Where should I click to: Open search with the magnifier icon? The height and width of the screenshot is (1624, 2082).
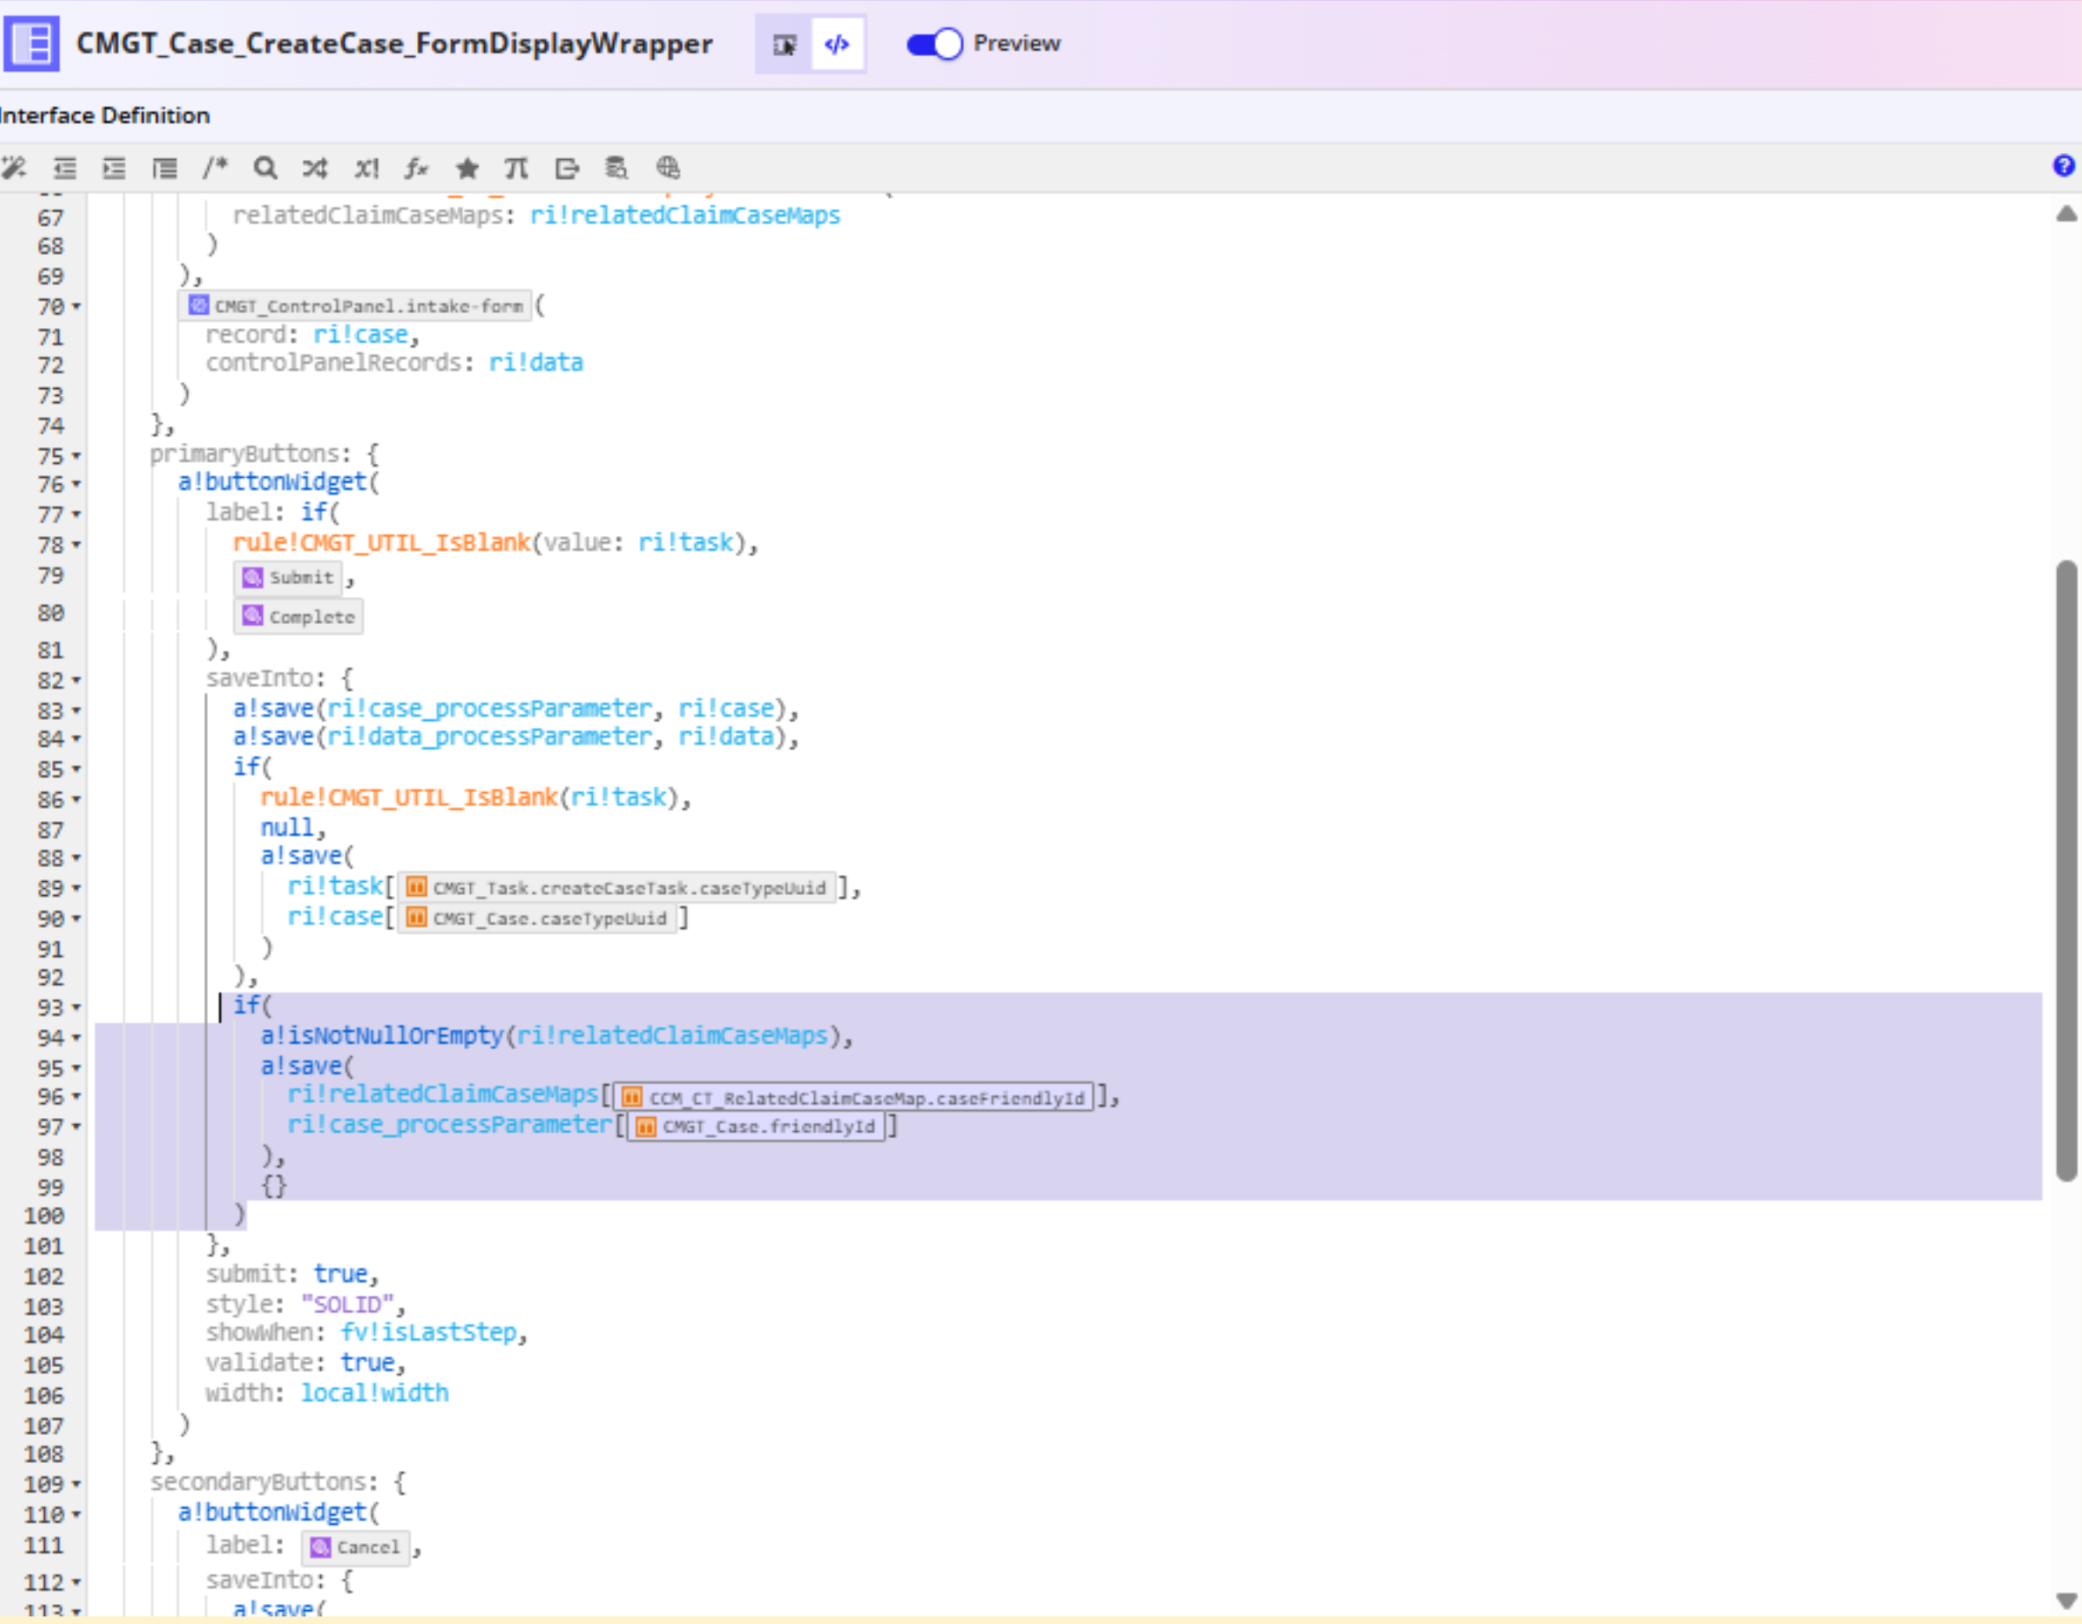click(265, 168)
